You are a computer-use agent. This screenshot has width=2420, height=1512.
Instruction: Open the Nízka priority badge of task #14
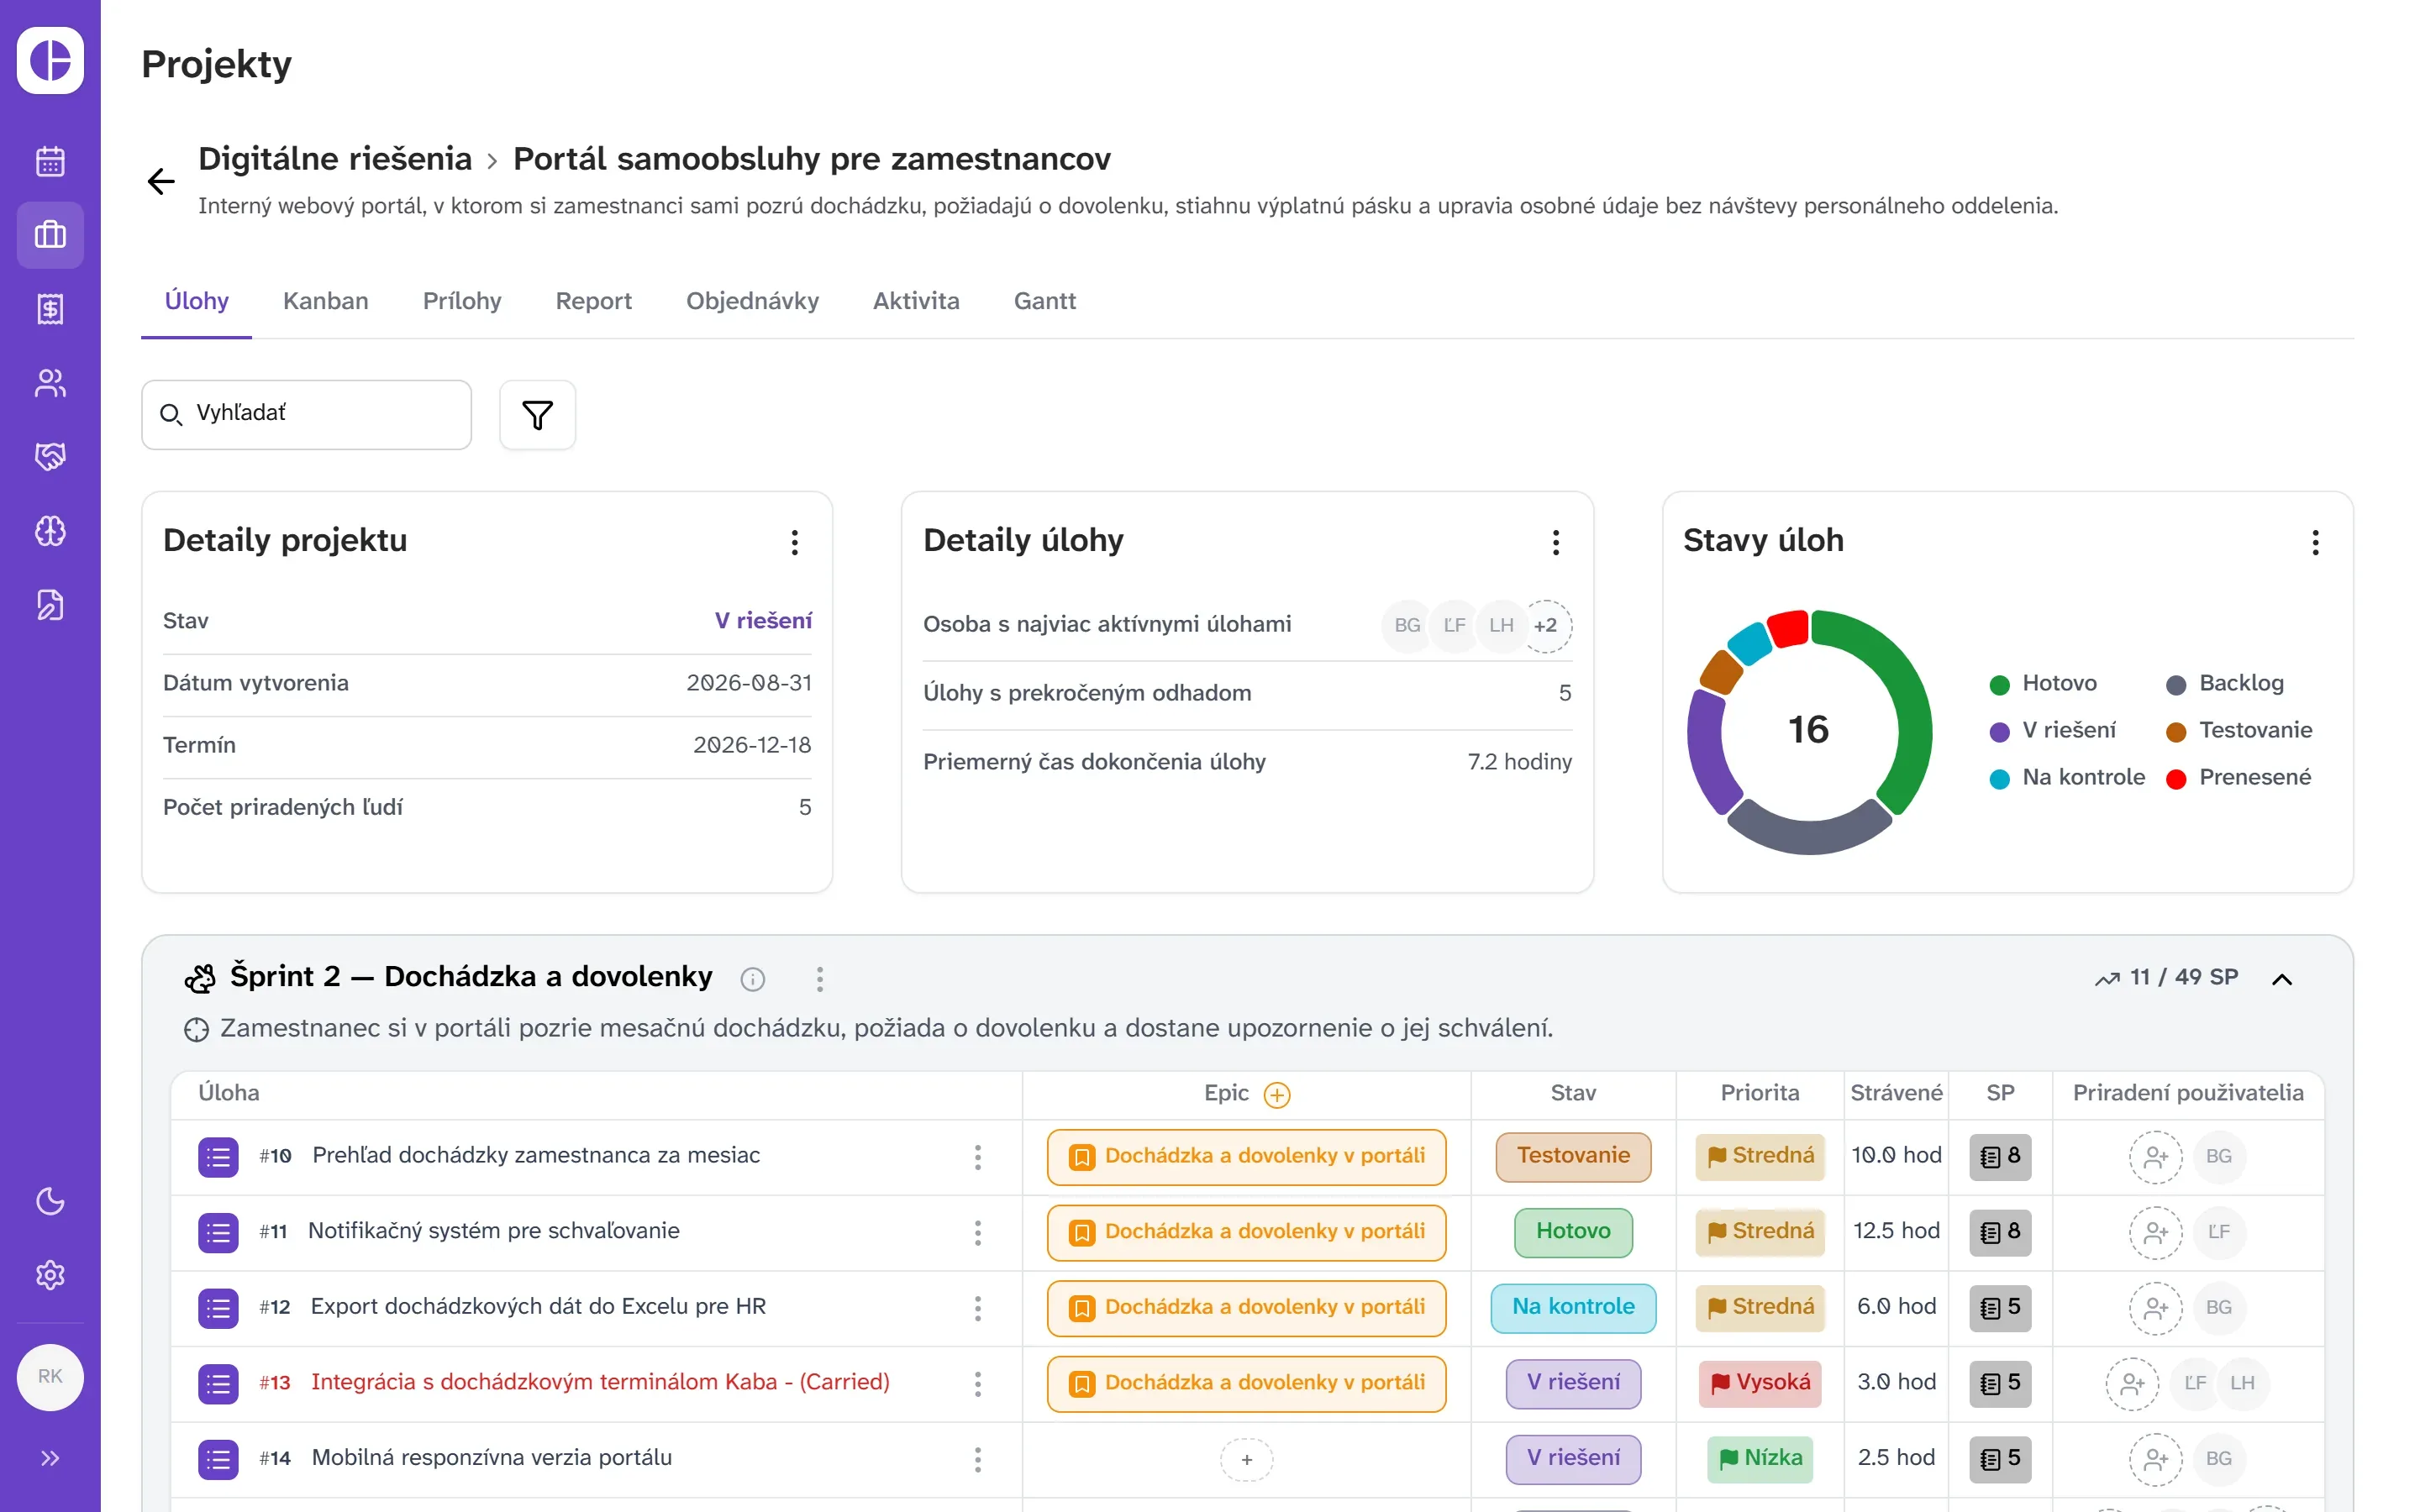(1760, 1459)
